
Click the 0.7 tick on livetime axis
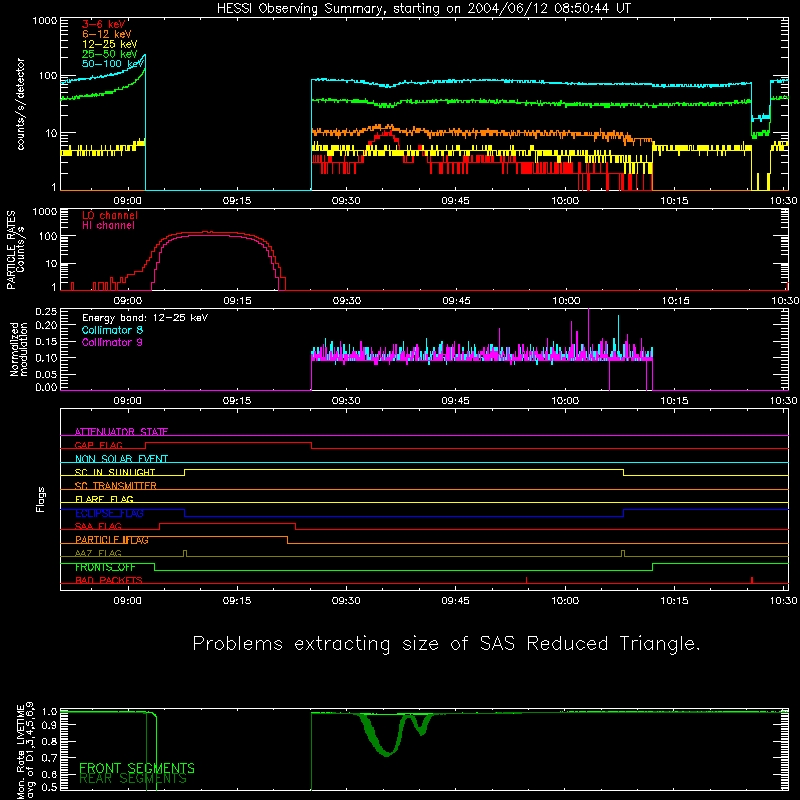[49, 757]
